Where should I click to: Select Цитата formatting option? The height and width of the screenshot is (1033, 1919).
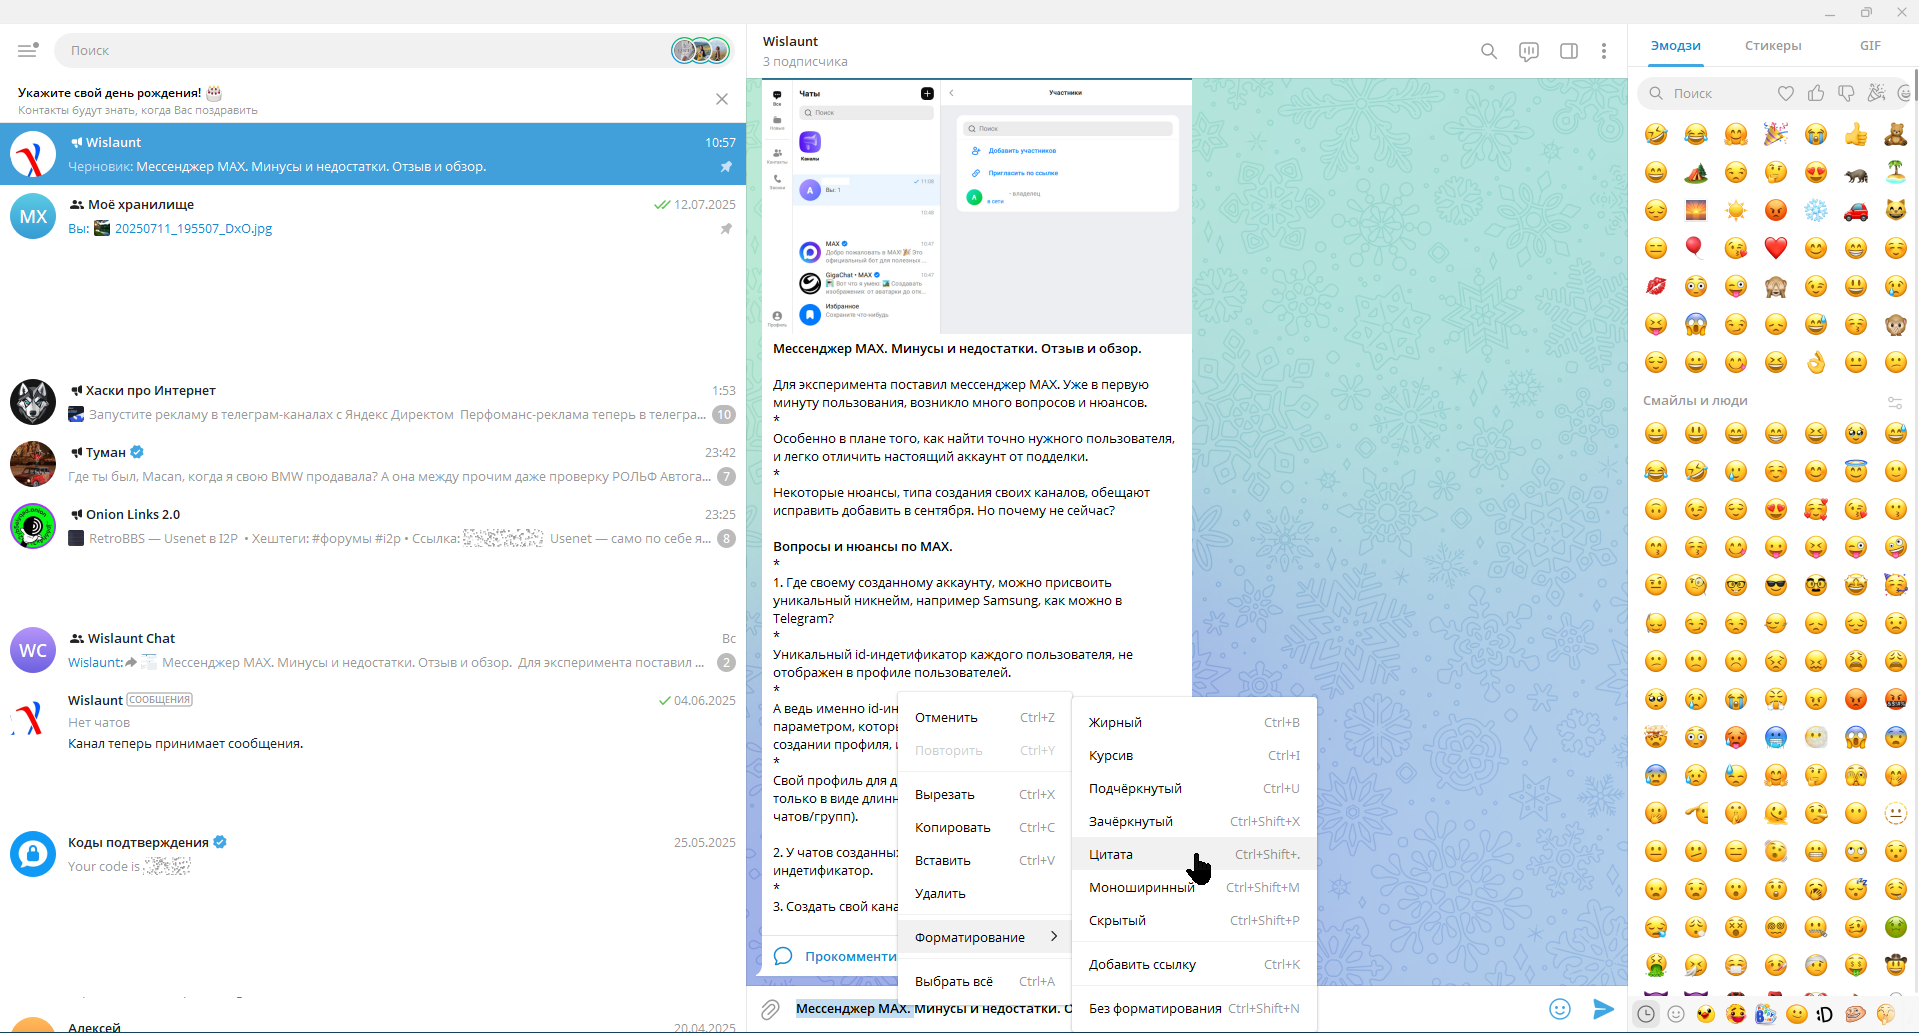(1111, 854)
